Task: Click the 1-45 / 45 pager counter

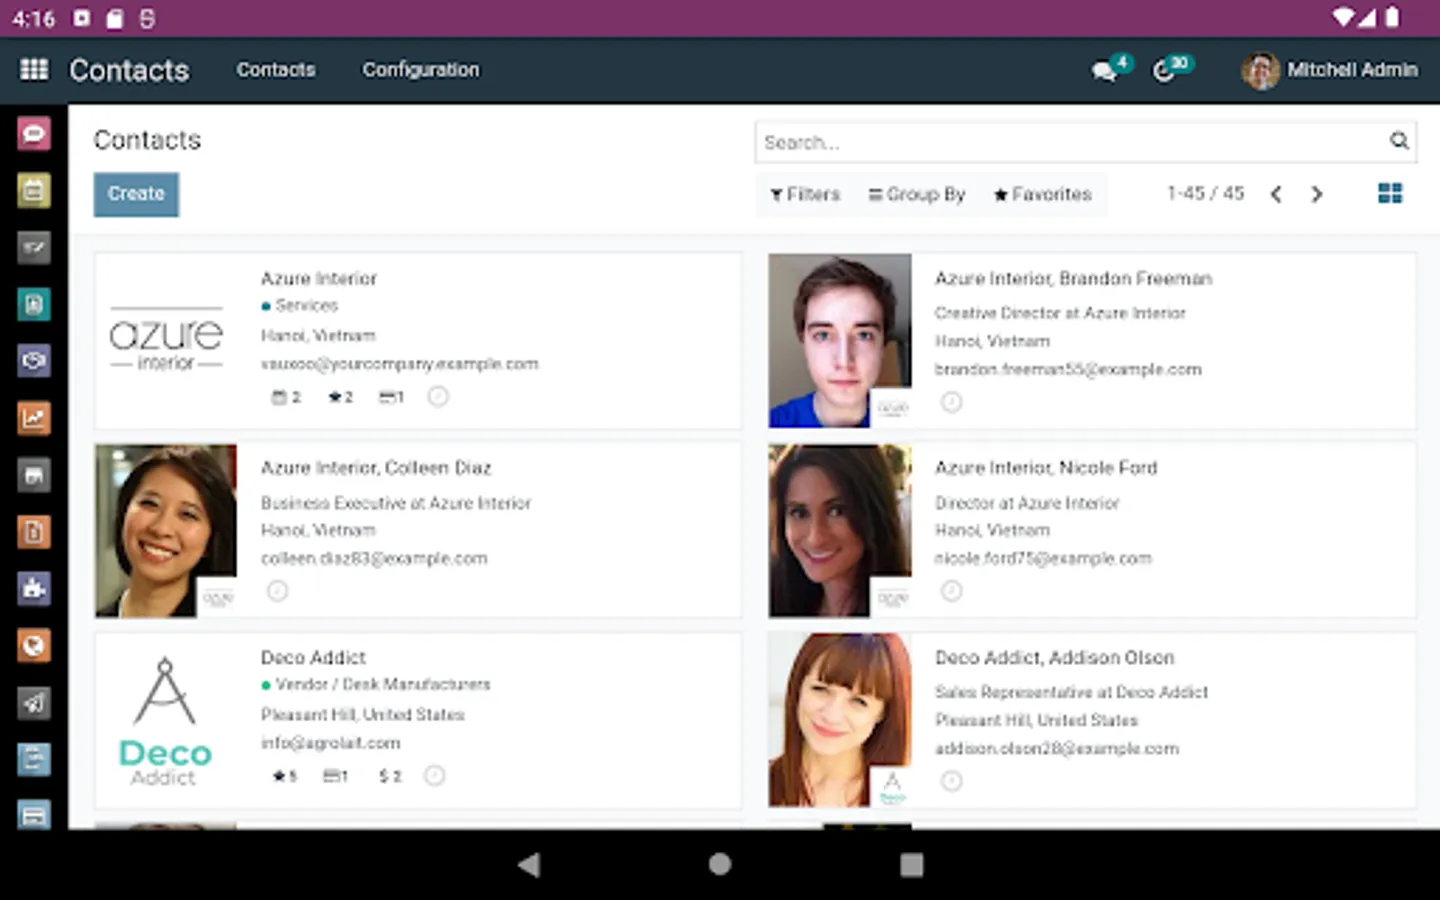Action: click(1206, 194)
